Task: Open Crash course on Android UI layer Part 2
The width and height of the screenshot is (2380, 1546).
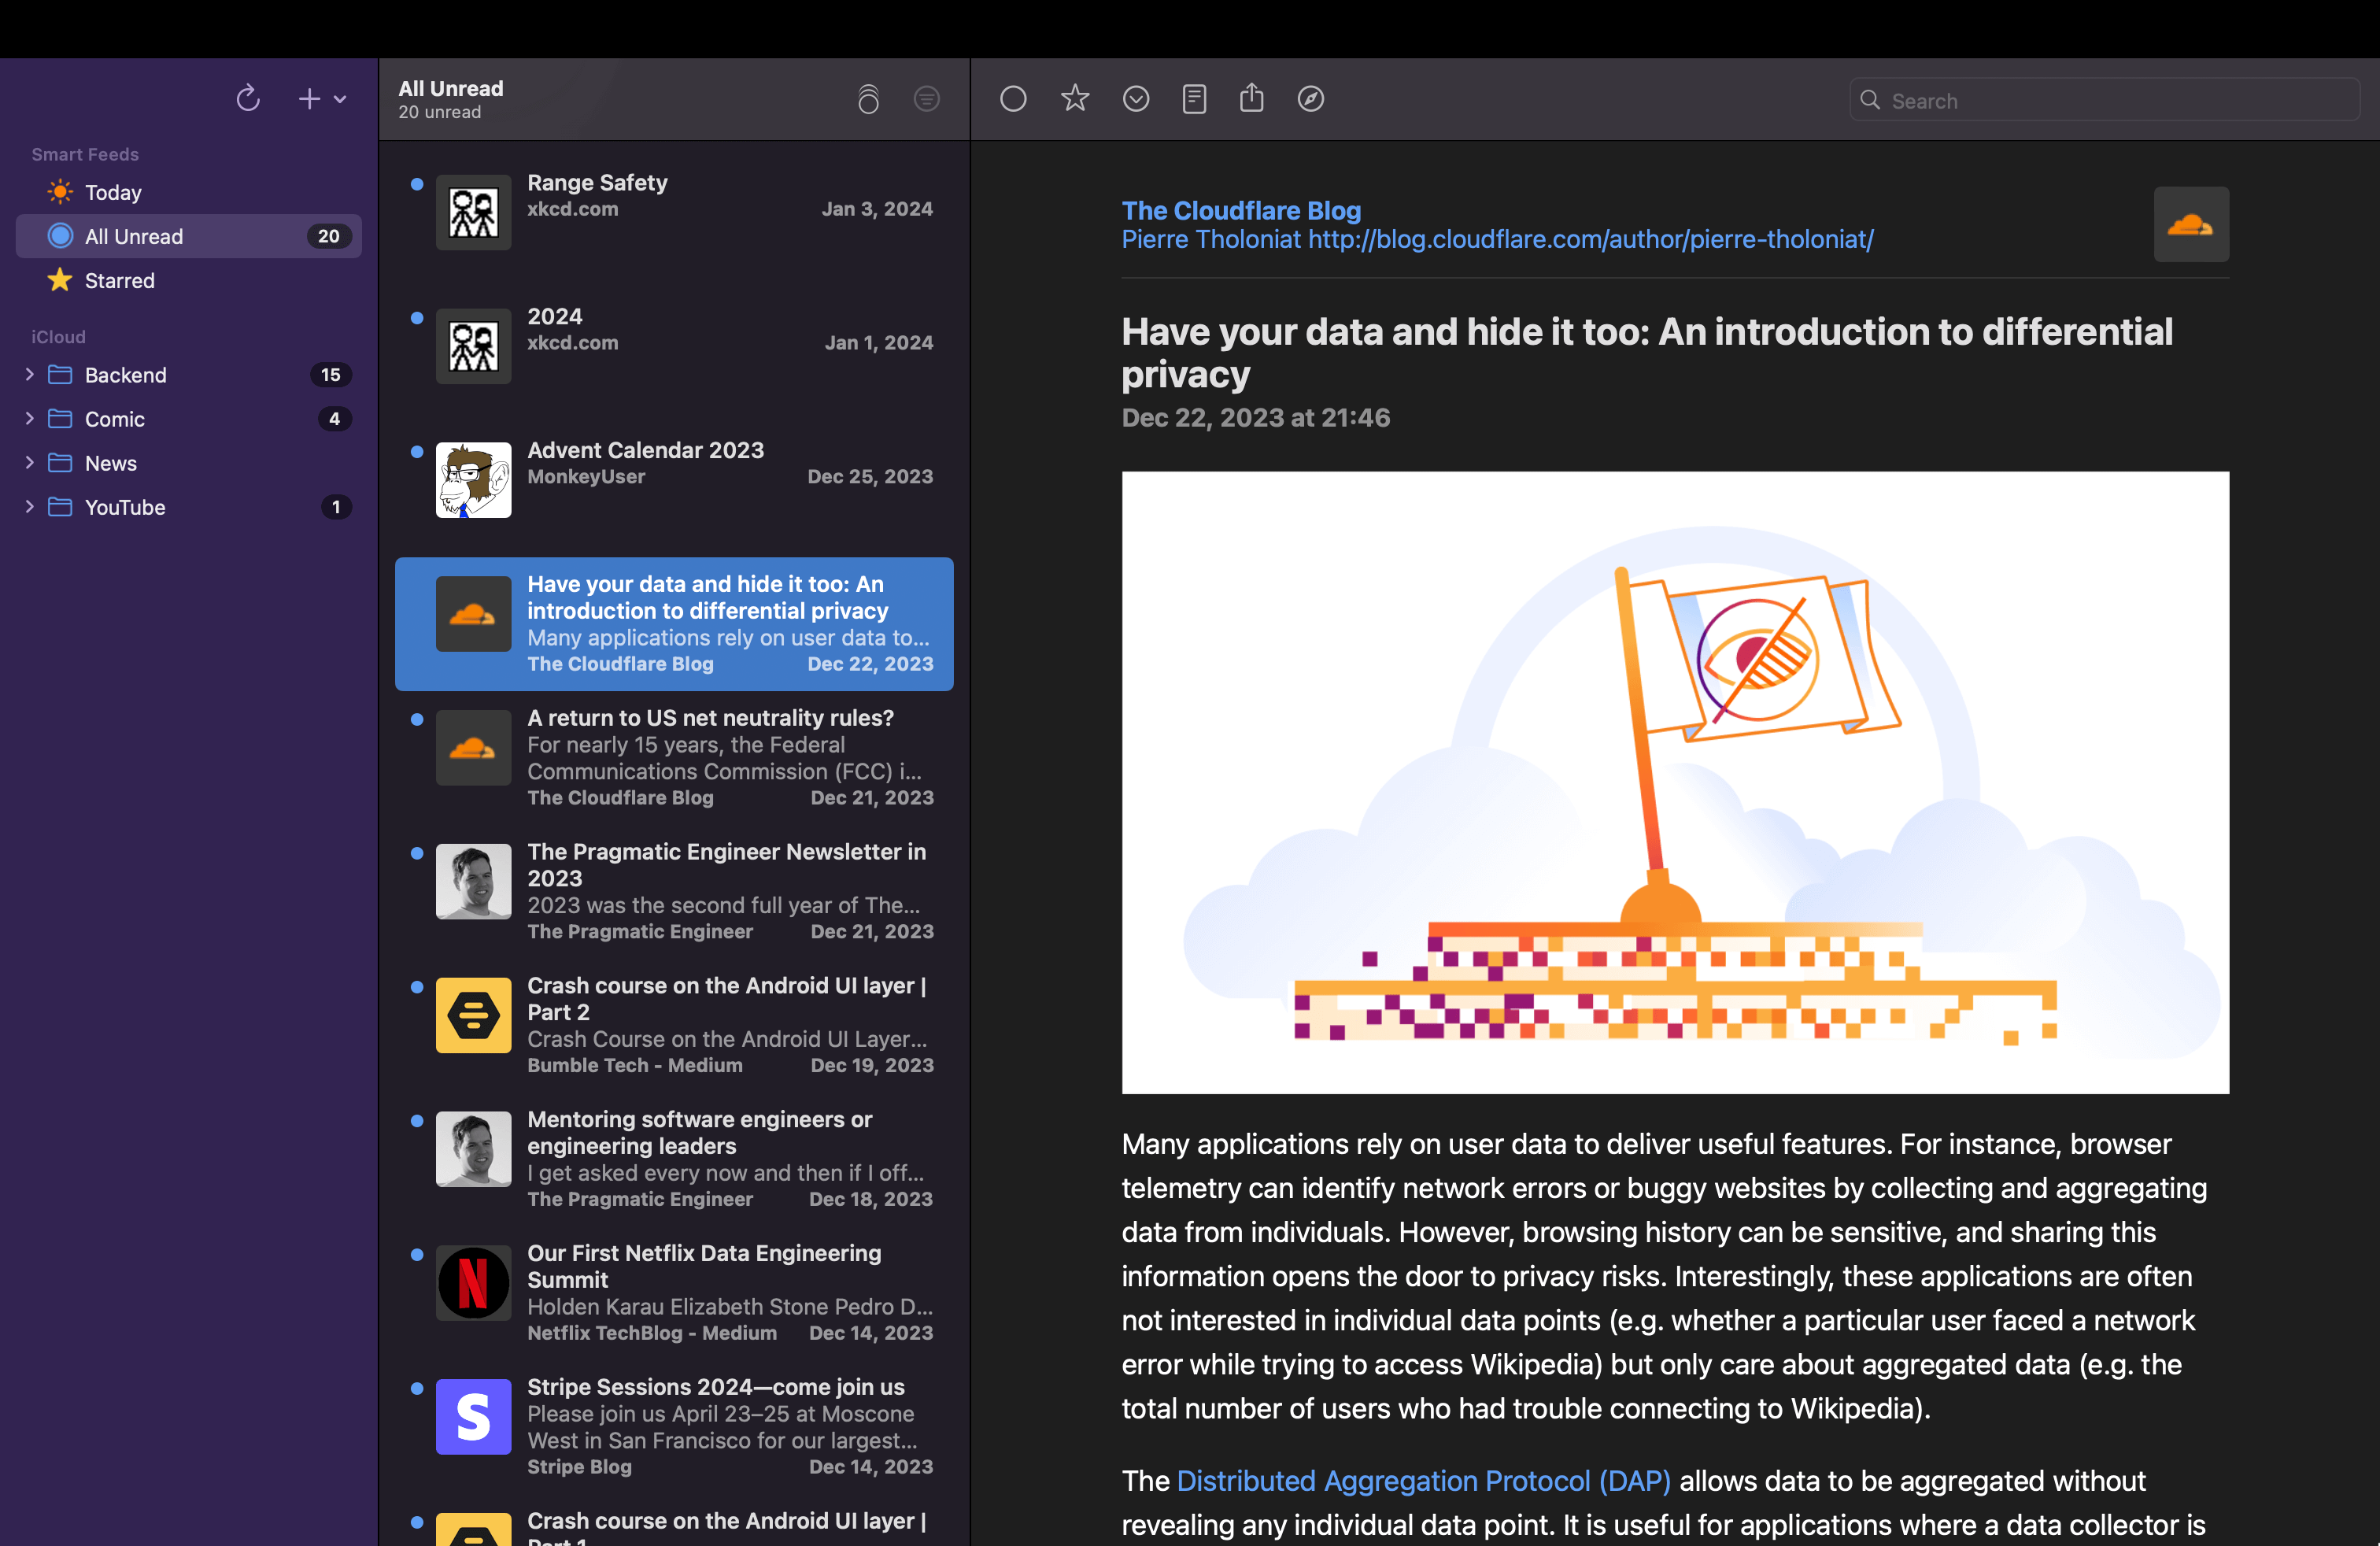Action: tap(674, 1025)
